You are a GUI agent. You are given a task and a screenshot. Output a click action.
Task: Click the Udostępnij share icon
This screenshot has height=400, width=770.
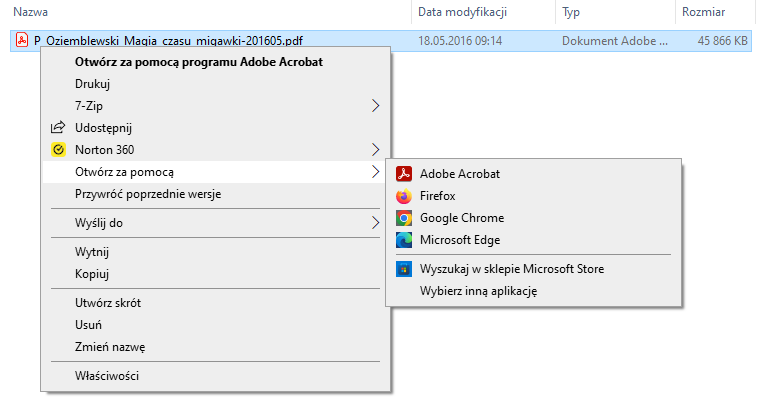[x=58, y=128]
